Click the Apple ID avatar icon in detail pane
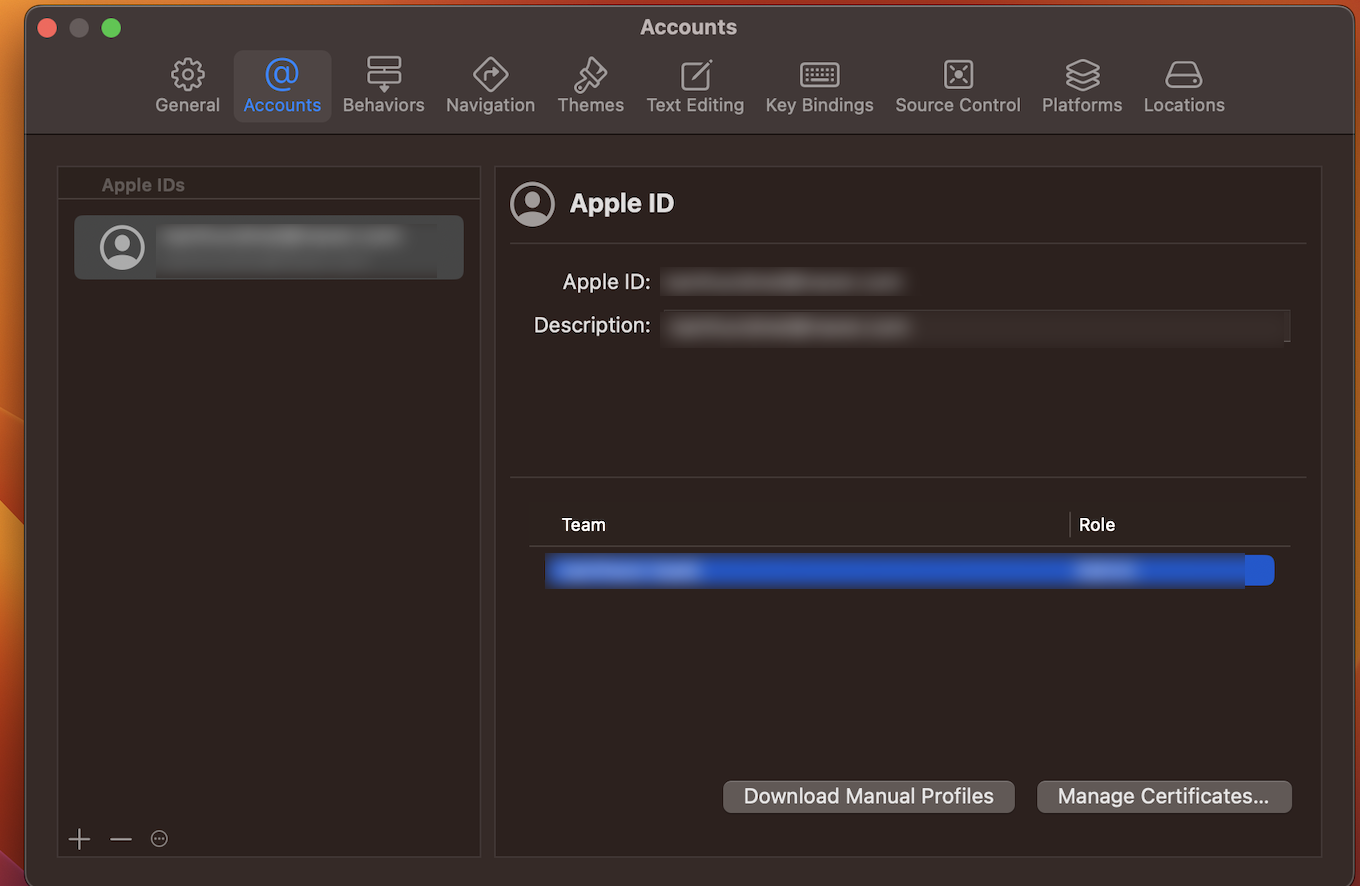This screenshot has width=1360, height=886. tap(532, 204)
